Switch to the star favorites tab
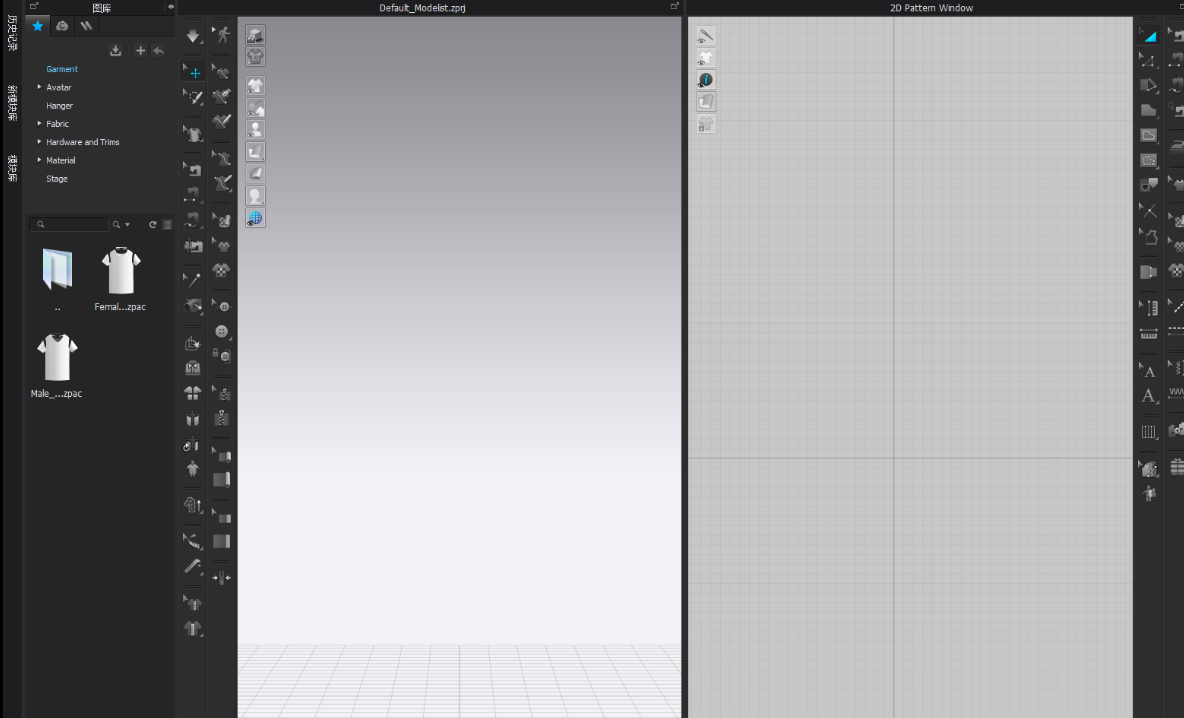This screenshot has width=1184, height=718. [38, 26]
